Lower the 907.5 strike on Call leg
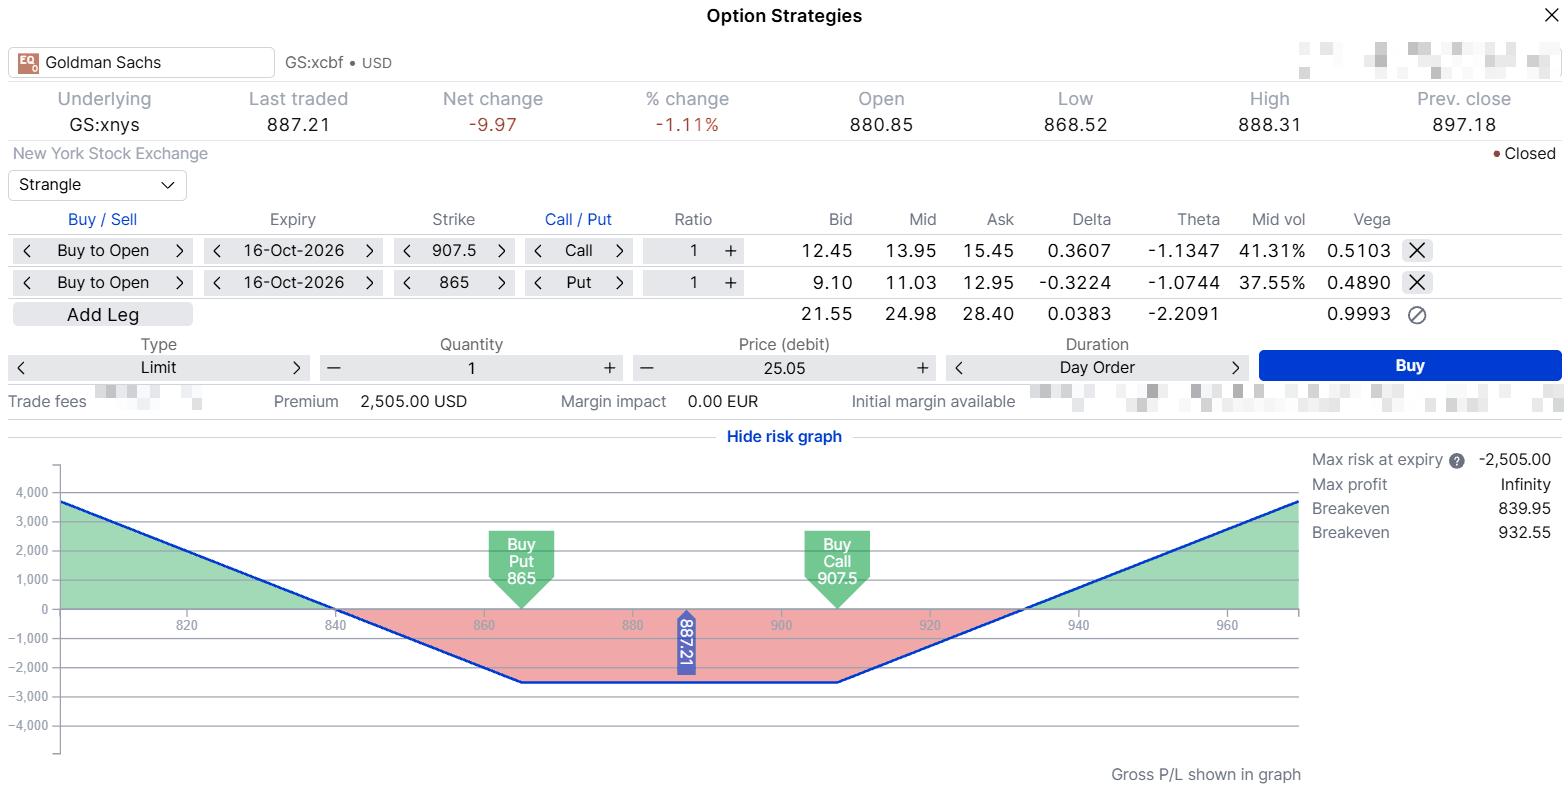This screenshot has height=792, width=1566. pyautogui.click(x=407, y=251)
